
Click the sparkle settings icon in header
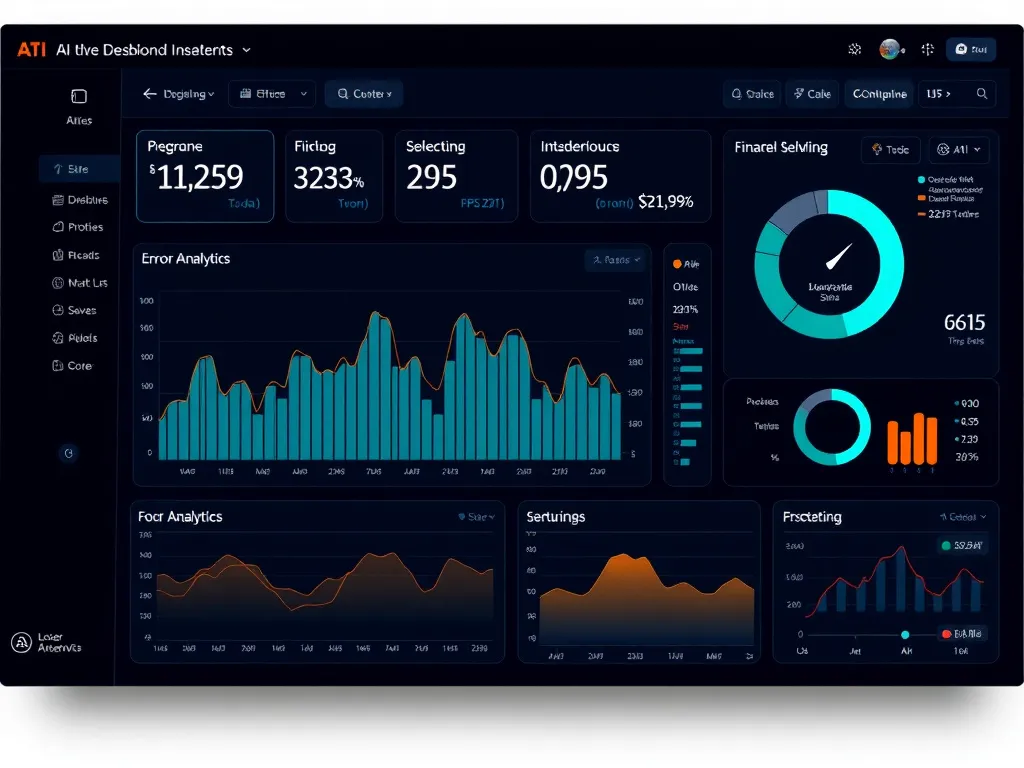click(x=854, y=49)
